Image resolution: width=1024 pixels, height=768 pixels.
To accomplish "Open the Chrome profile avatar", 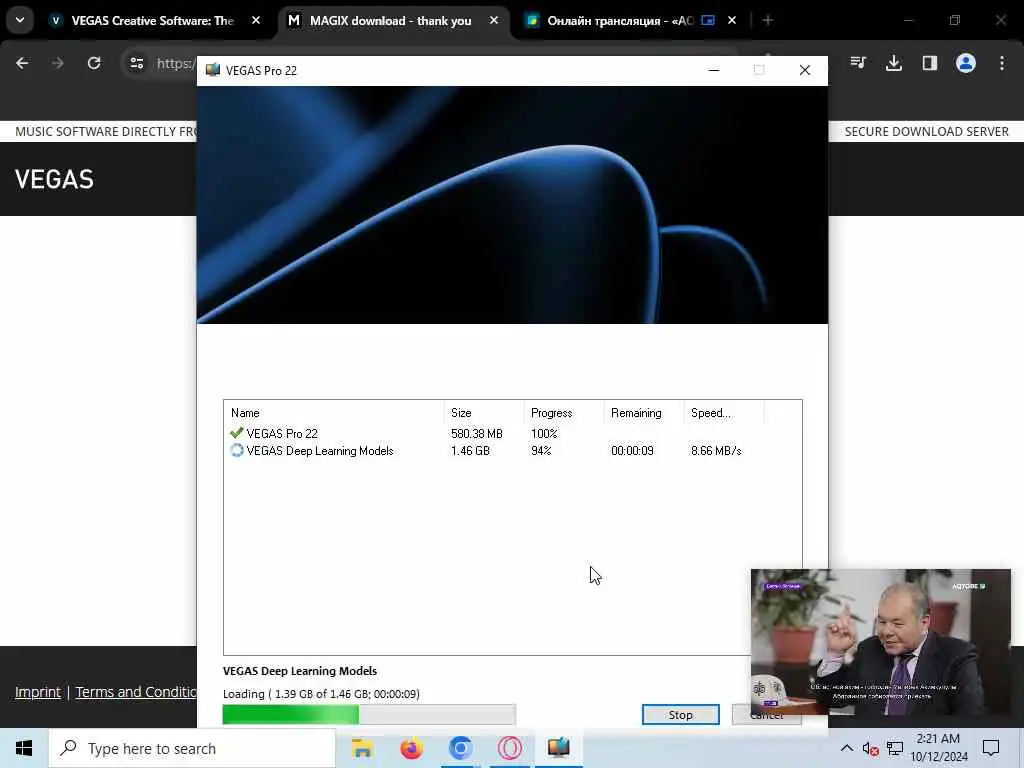I will pyautogui.click(x=966, y=63).
